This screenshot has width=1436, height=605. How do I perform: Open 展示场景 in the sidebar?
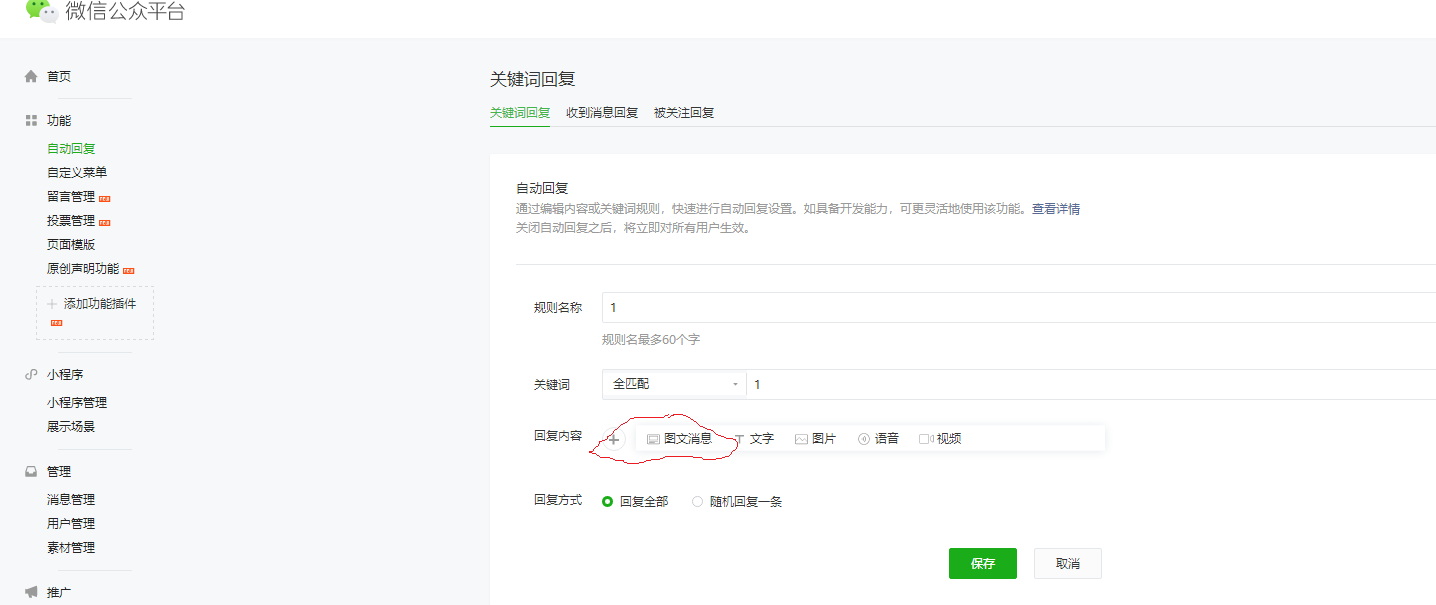coord(71,427)
